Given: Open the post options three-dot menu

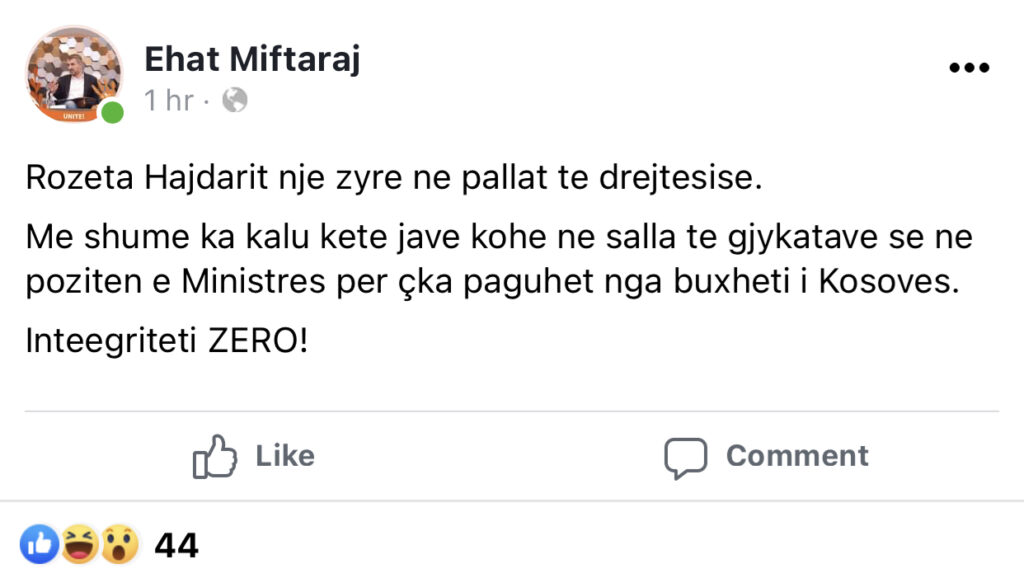Looking at the screenshot, I should click(967, 68).
